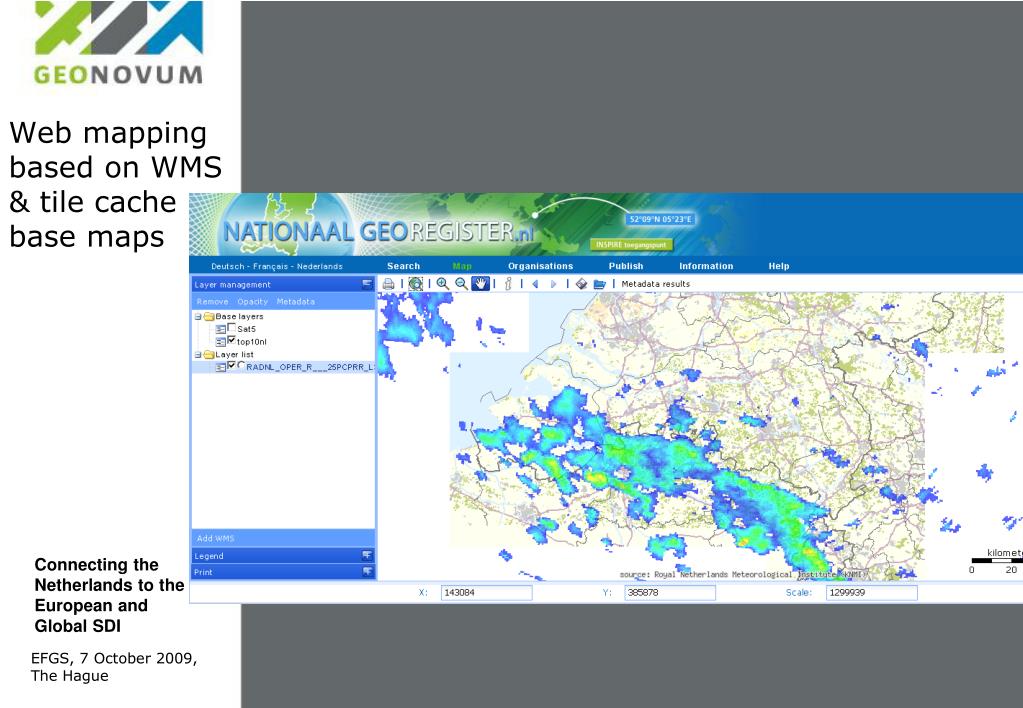This screenshot has height=708, width=1023.
Task: Click the Layer management panel title
Action: click(x=232, y=285)
